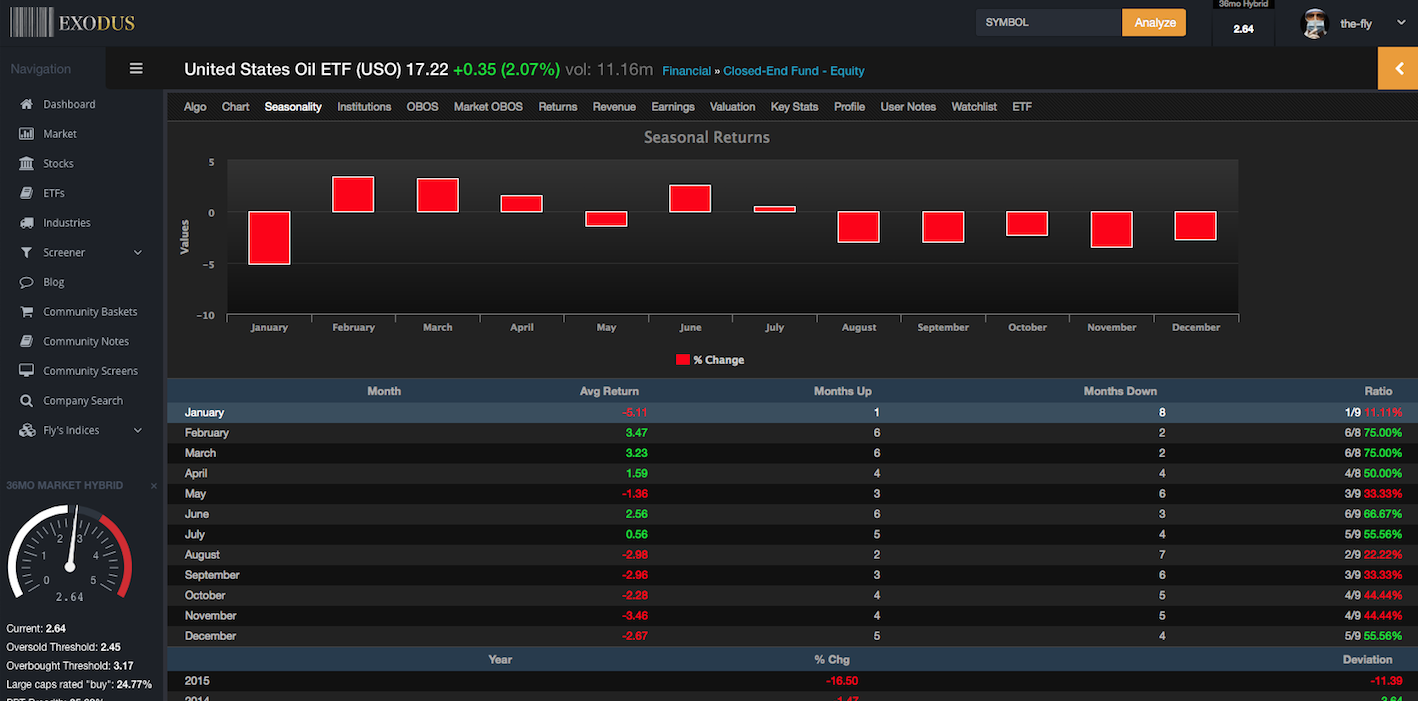
Task: Click the November bar in chart
Action: coord(1112,229)
